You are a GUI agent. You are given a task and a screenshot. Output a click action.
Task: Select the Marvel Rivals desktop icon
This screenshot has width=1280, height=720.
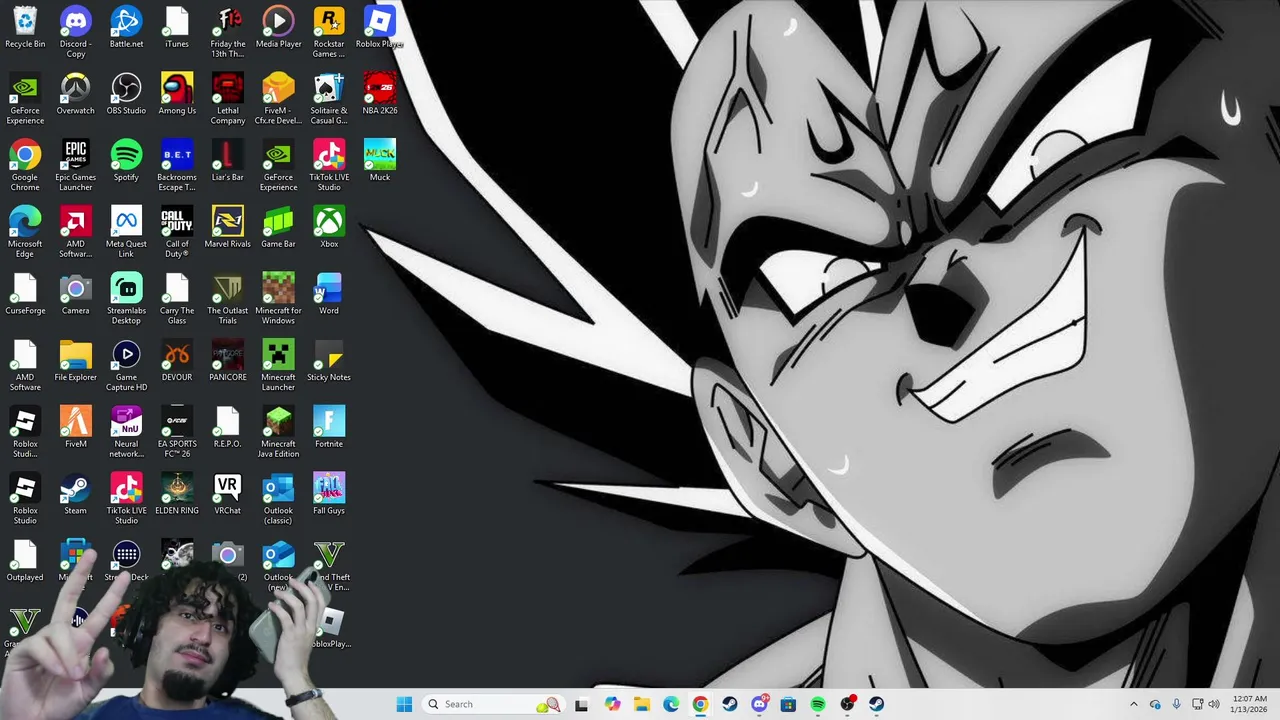coord(228,227)
